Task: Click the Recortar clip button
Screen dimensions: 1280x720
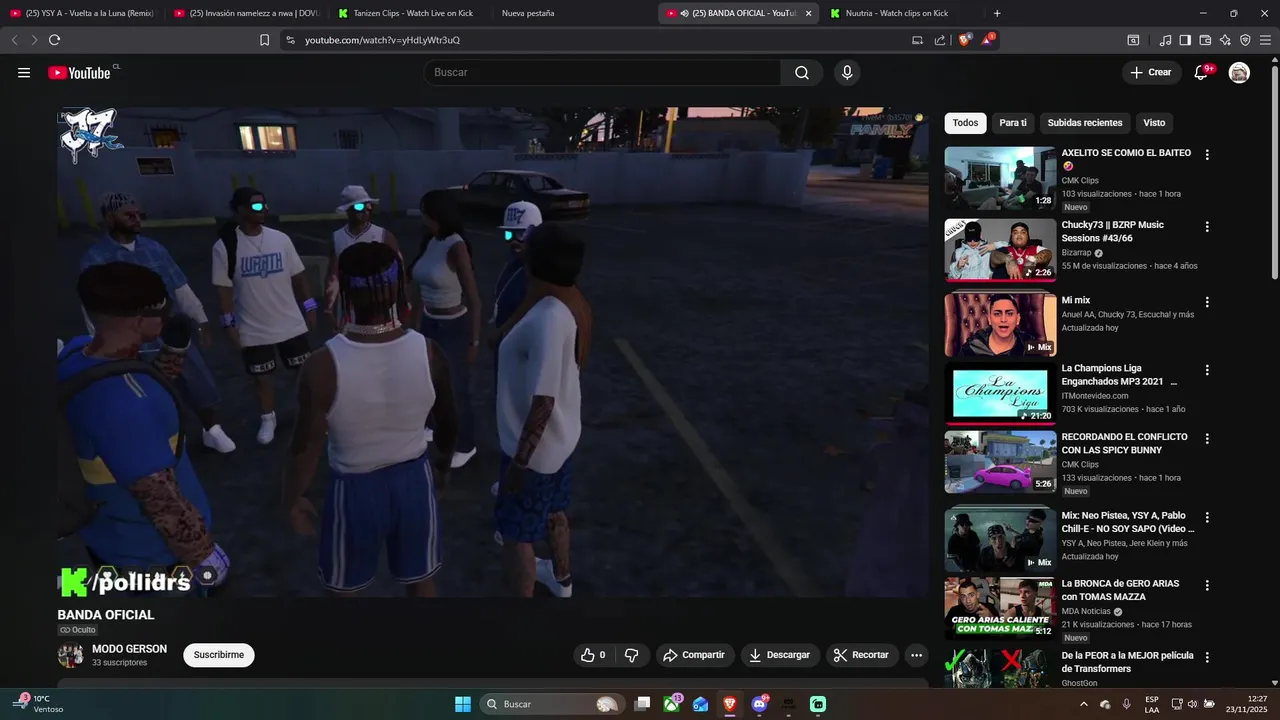Action: 862,655
